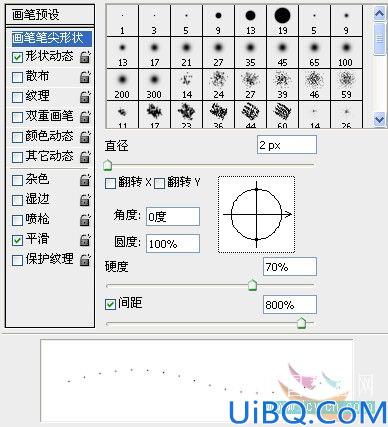
Task: Pick the soft round 45 brush tip
Action: pyautogui.click(x=282, y=53)
